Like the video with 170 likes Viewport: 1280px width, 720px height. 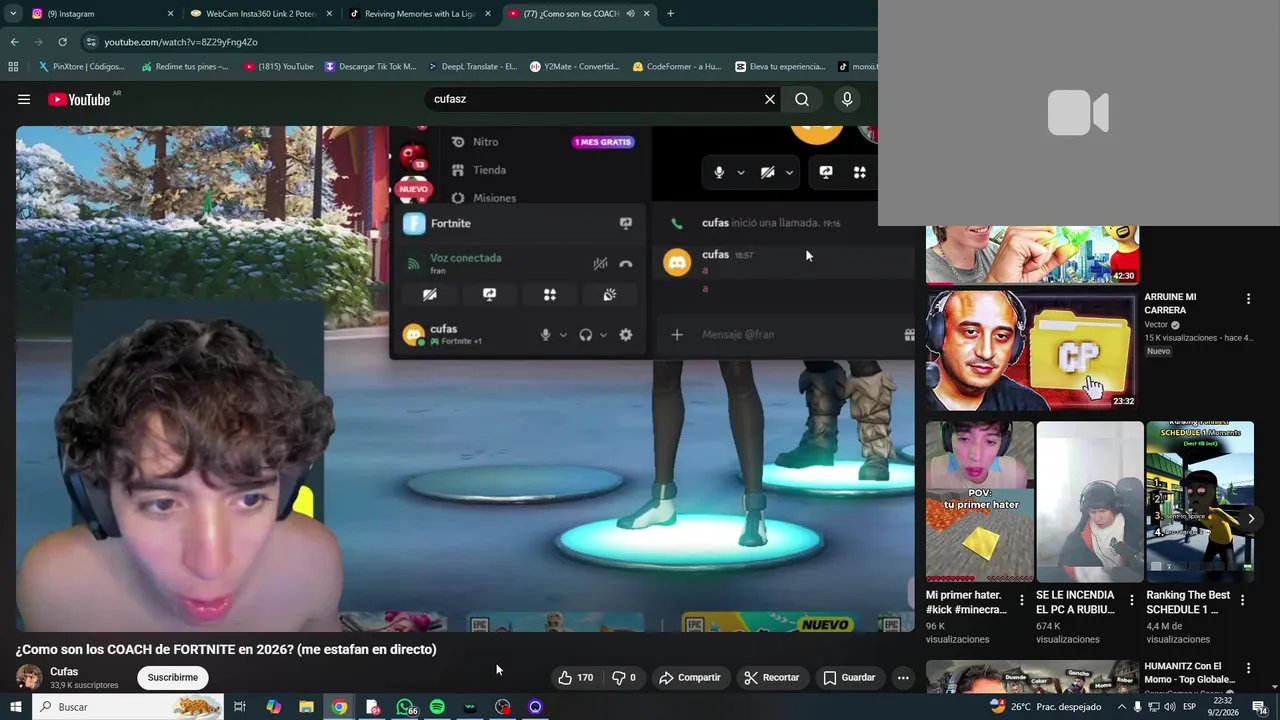coord(576,677)
